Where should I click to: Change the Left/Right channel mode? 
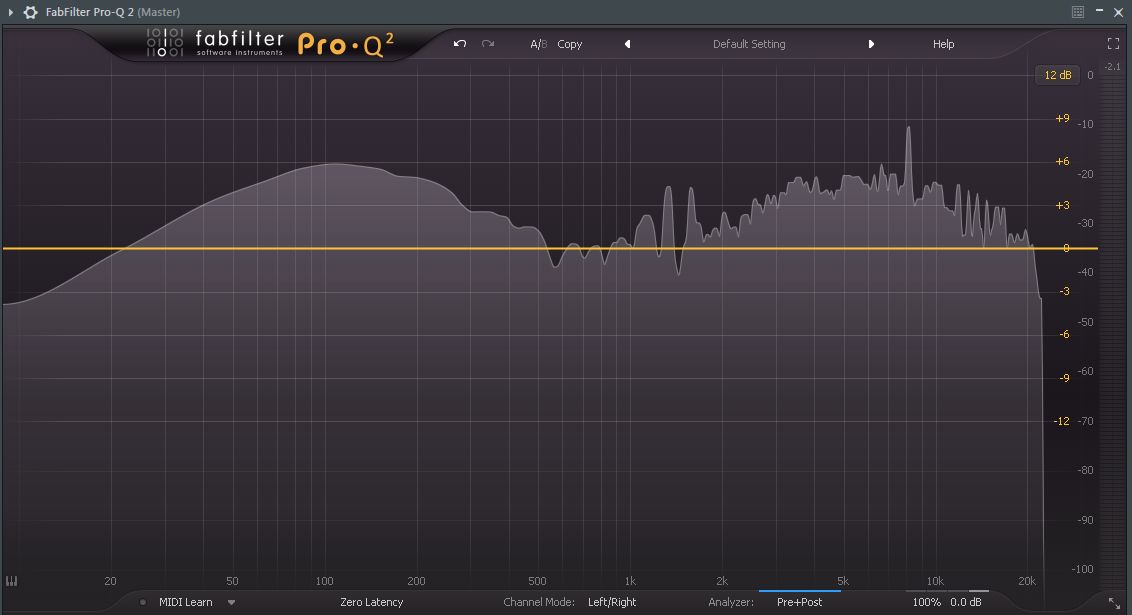click(x=611, y=602)
